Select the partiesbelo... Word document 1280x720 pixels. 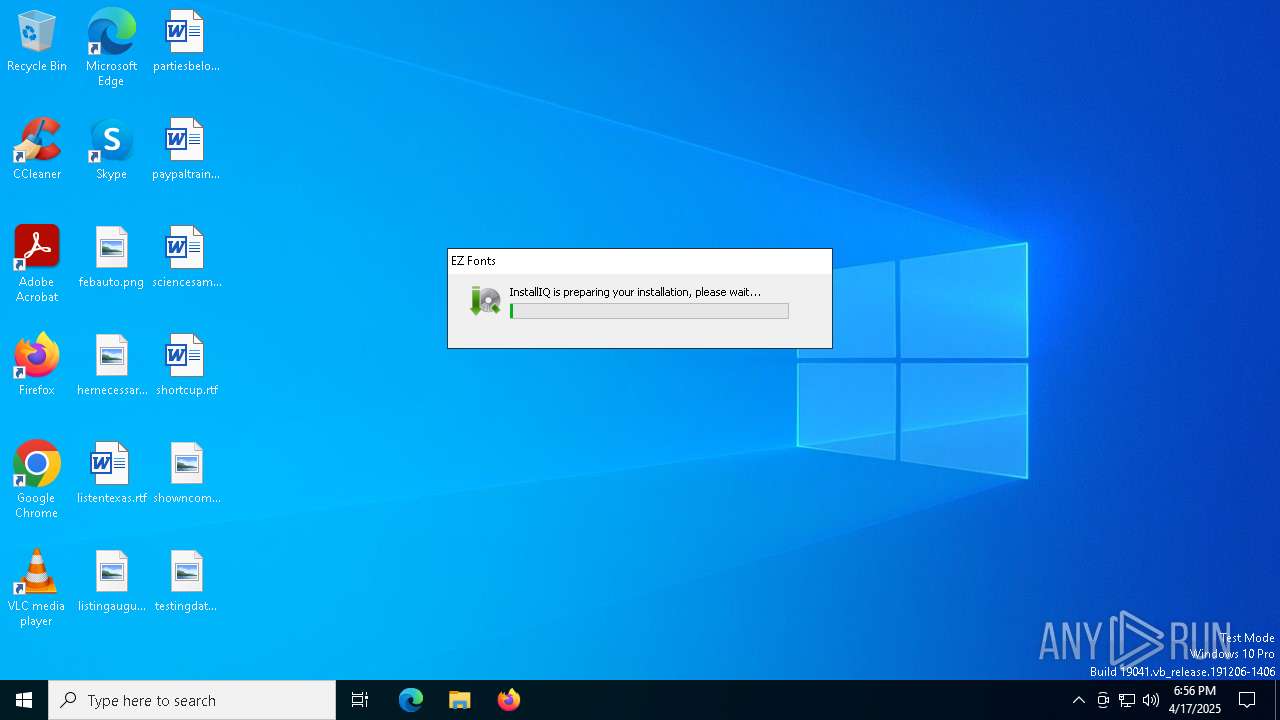coord(186,41)
